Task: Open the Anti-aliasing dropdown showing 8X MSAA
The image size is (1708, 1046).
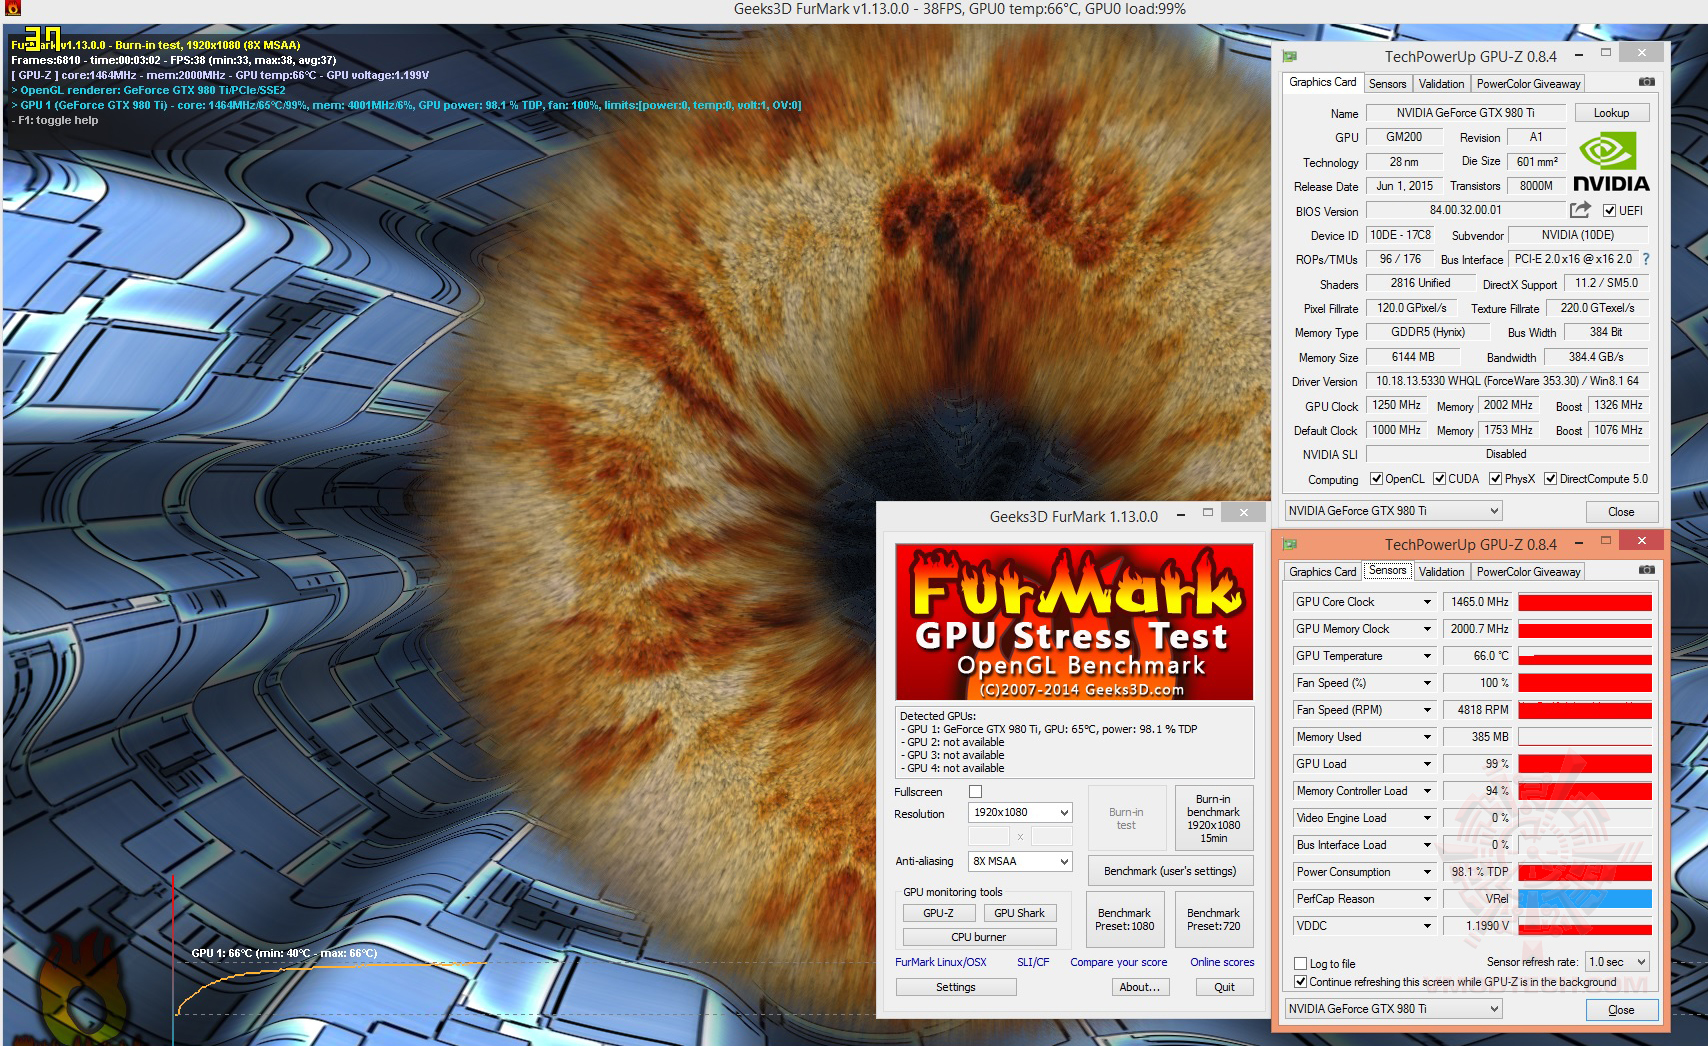Action: 1020,861
